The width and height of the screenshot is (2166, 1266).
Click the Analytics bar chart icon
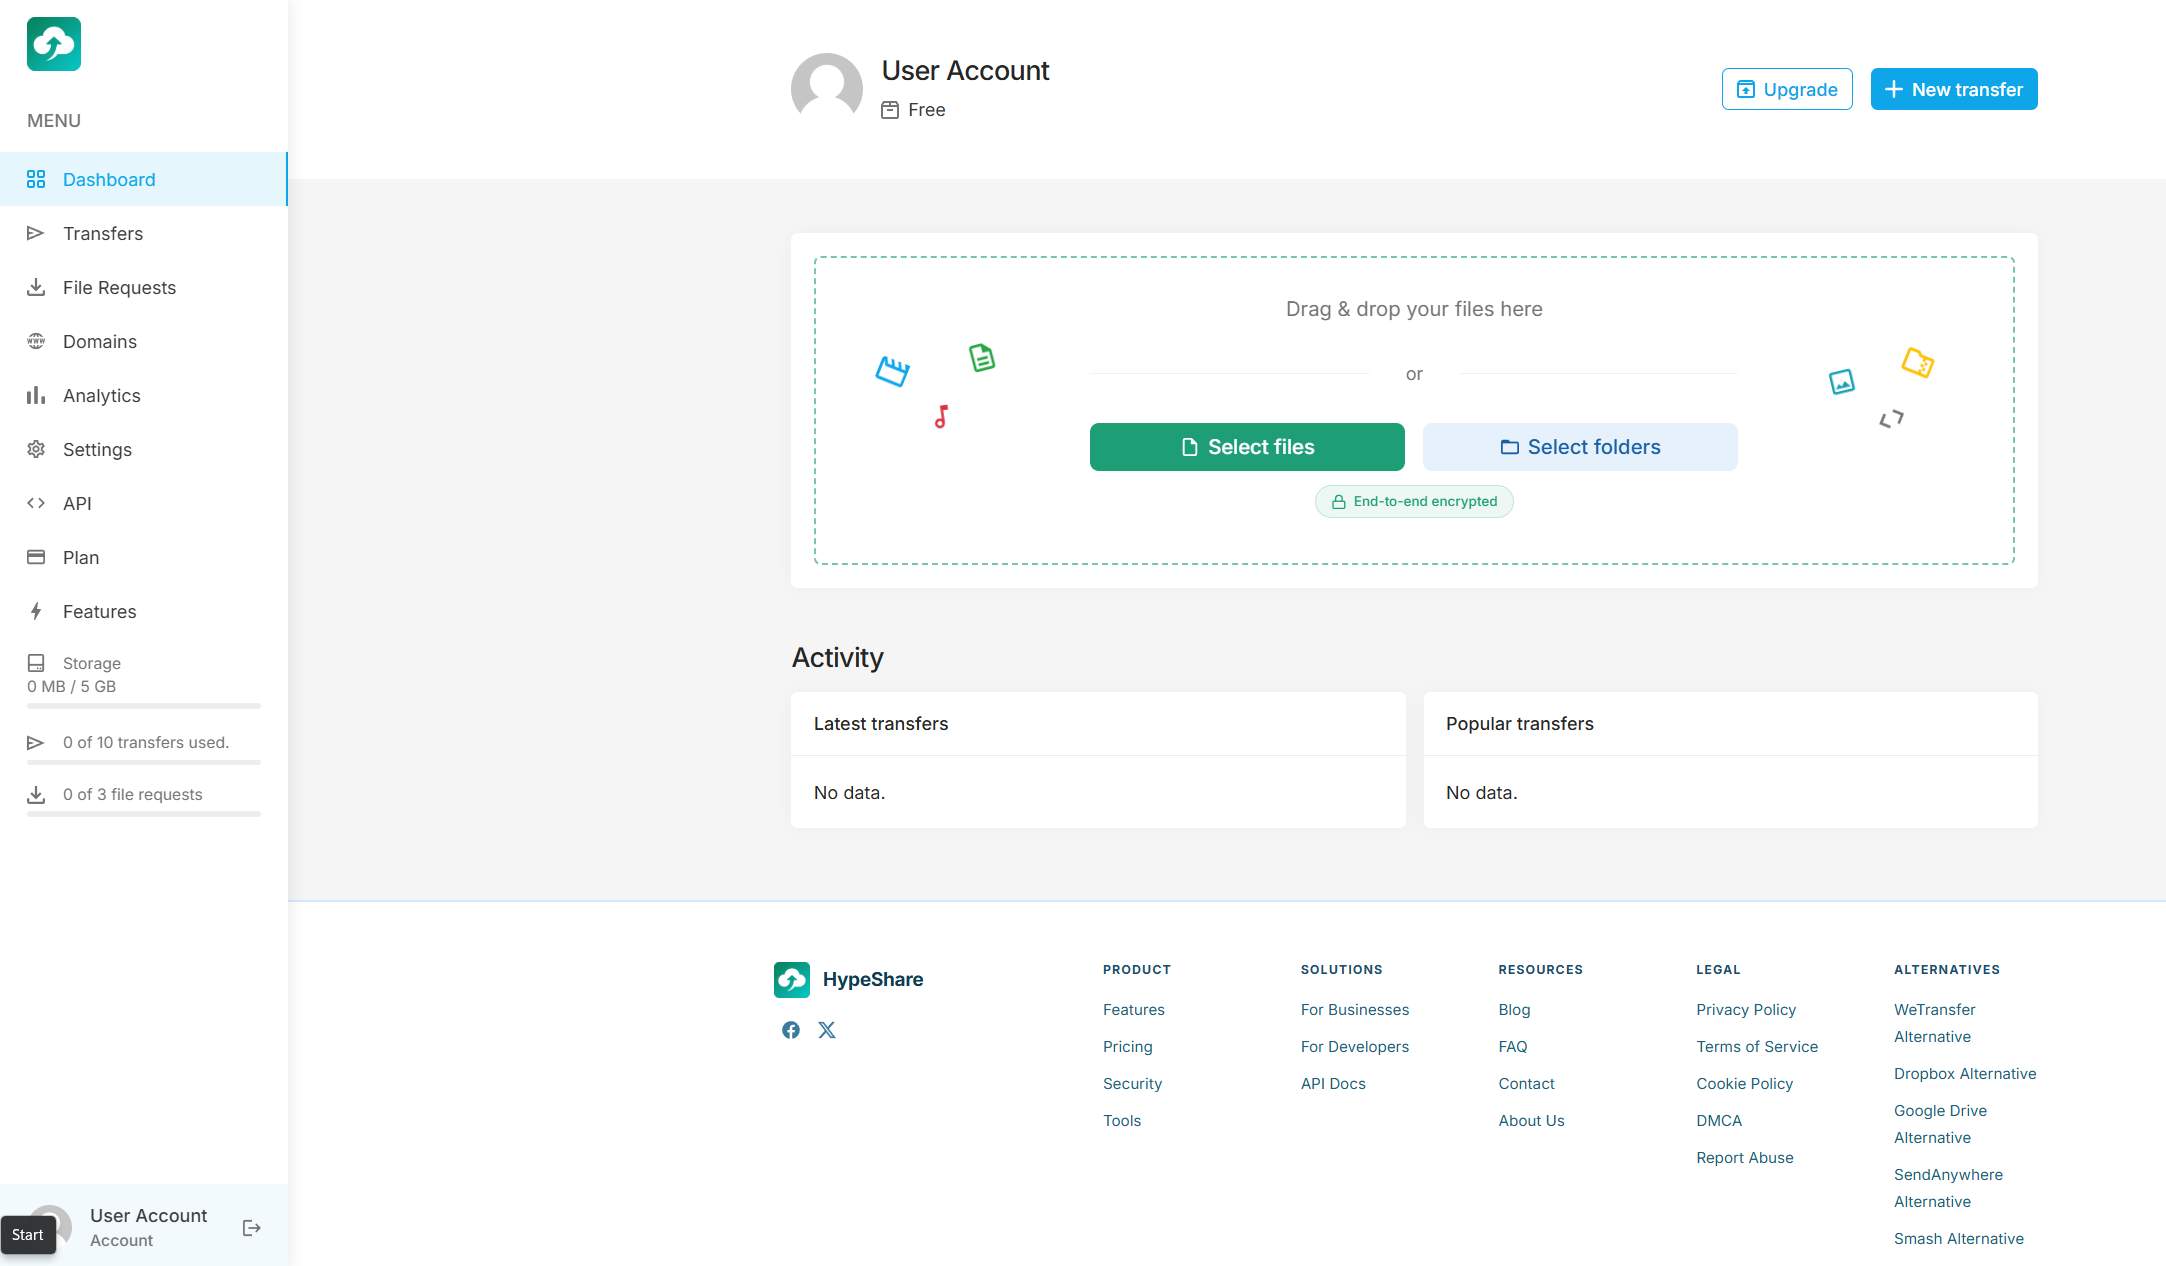pos(36,395)
